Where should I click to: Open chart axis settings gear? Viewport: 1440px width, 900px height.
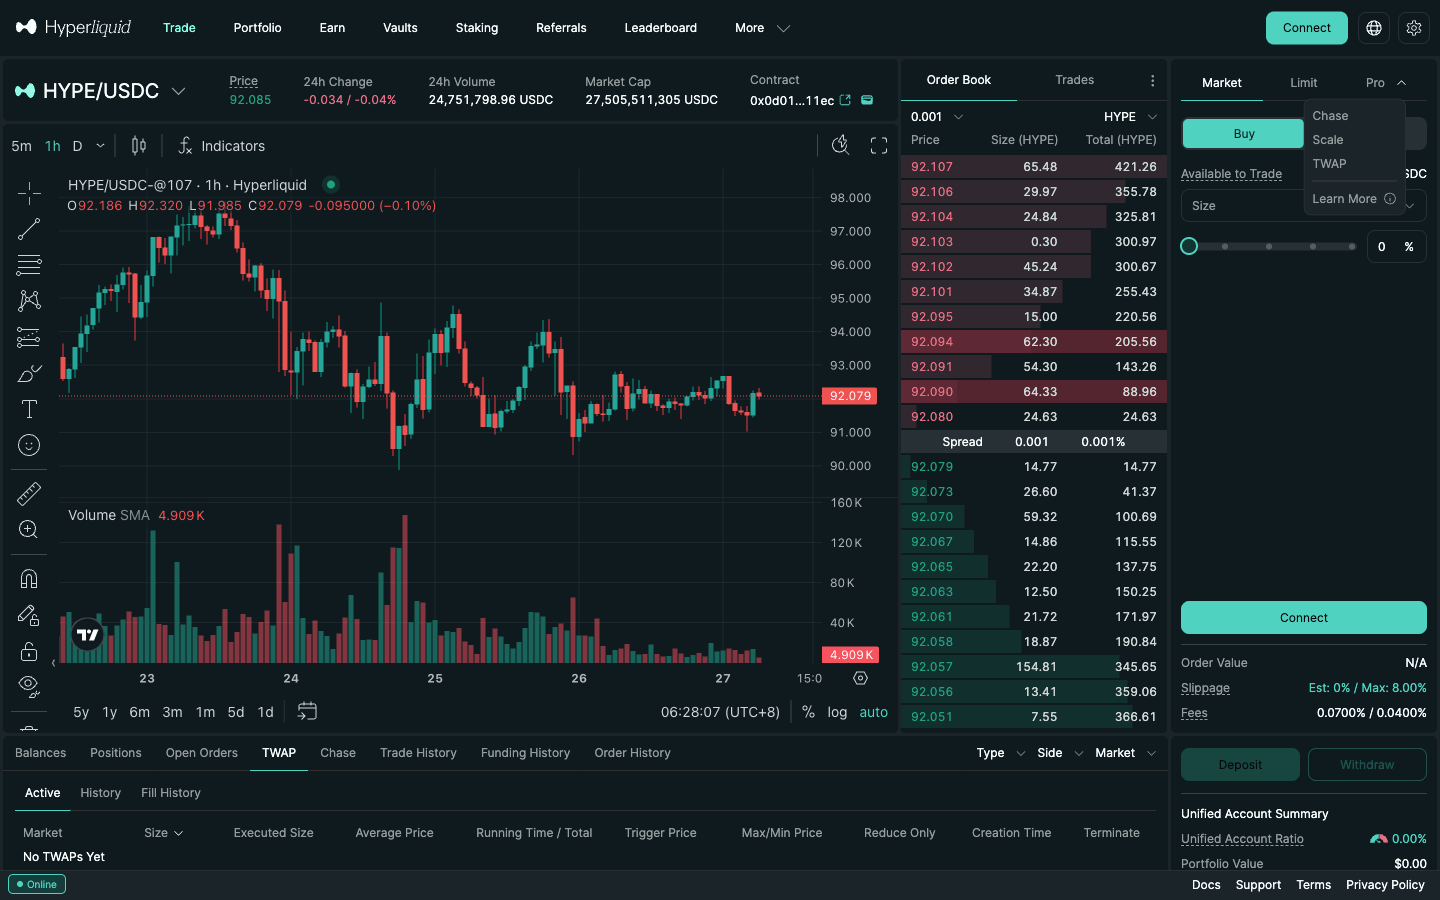860,678
